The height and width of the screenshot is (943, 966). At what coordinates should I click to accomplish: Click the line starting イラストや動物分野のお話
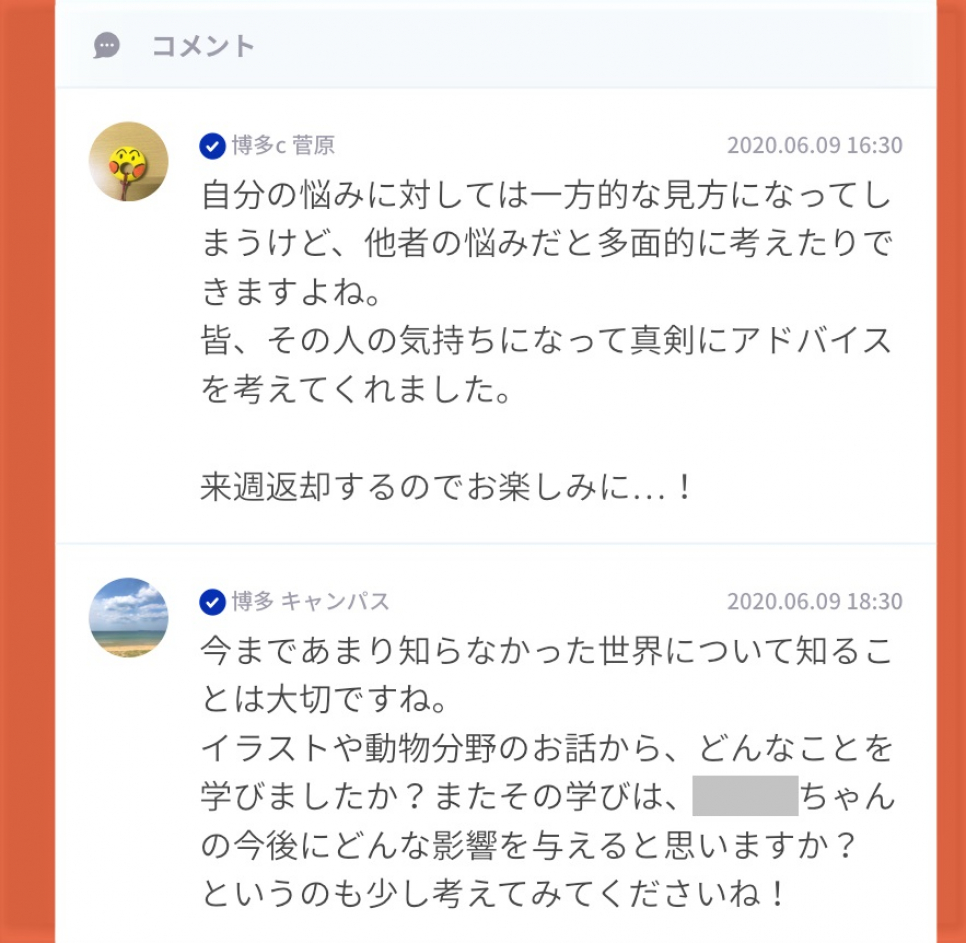point(546,748)
